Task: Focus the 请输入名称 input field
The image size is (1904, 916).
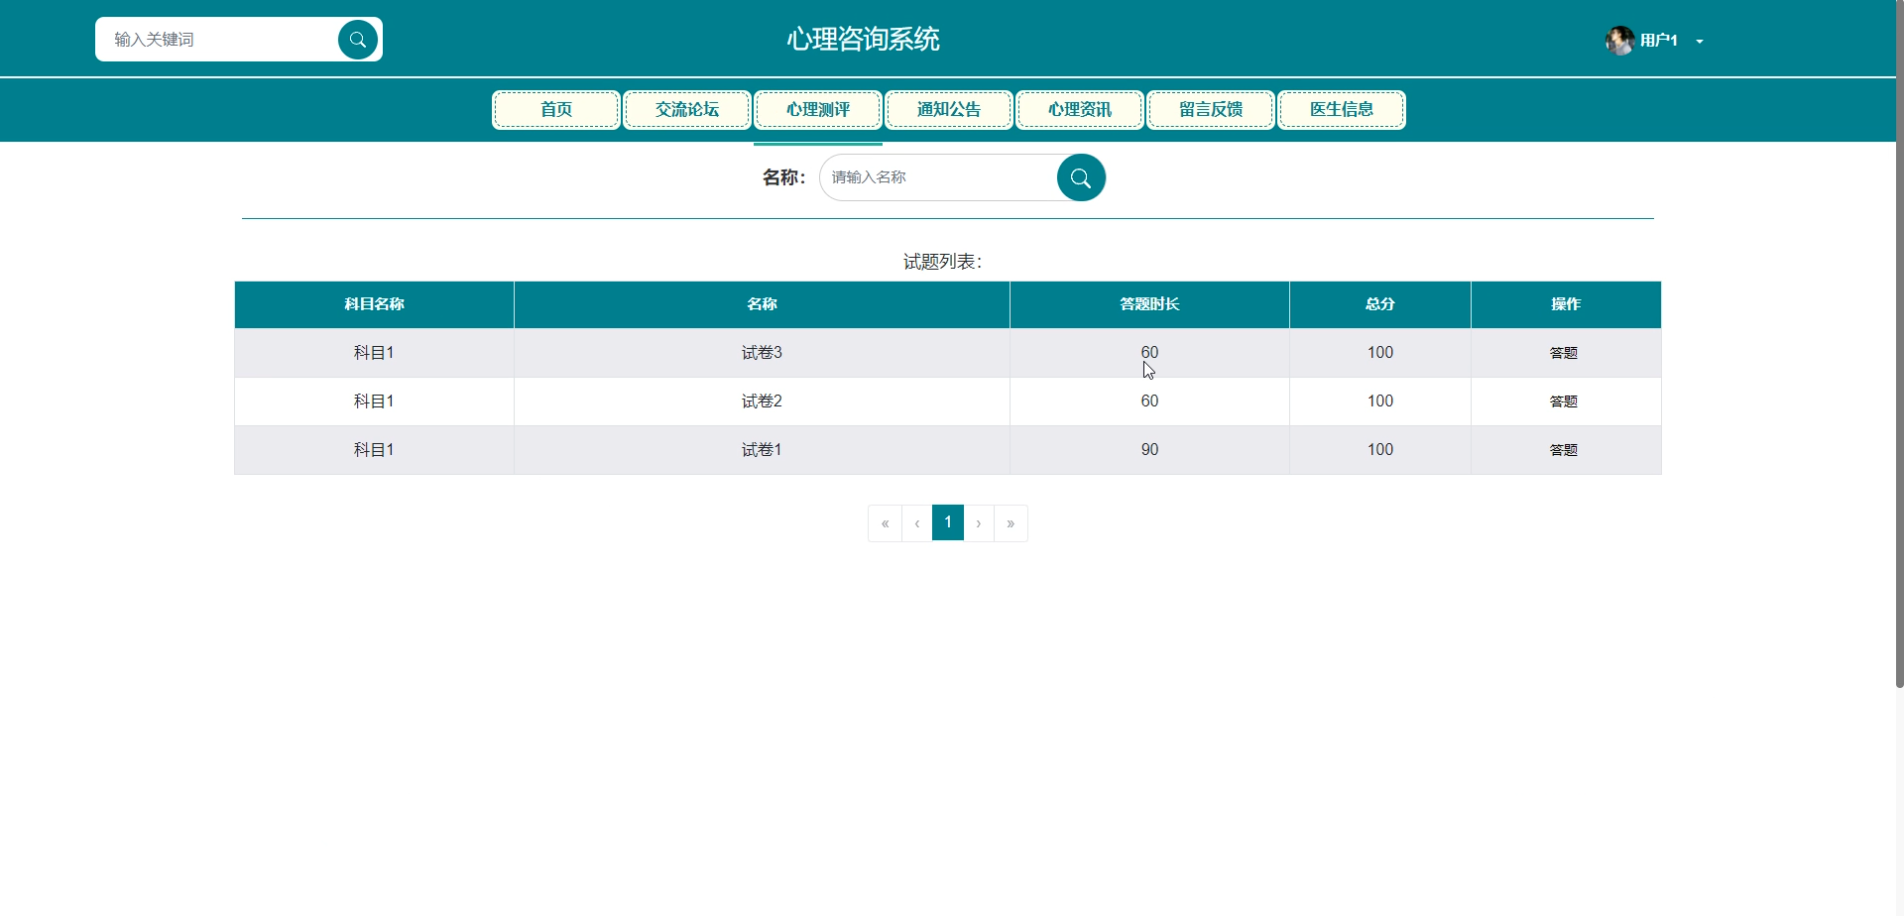Action: point(940,177)
